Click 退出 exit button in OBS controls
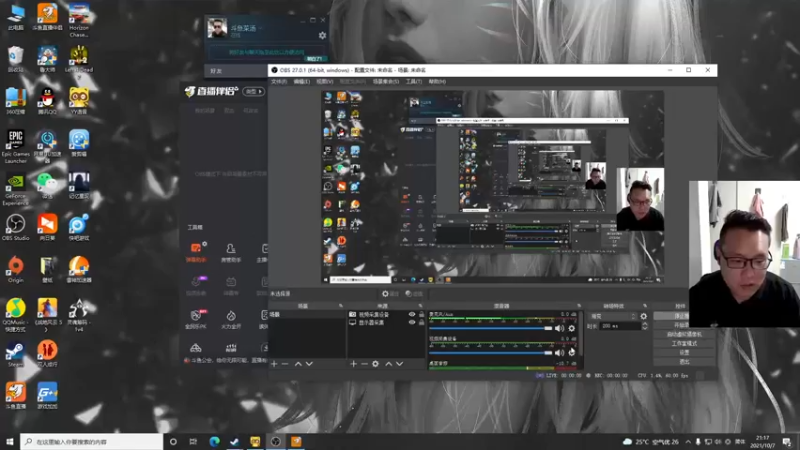This screenshot has height=450, width=800. (684, 362)
